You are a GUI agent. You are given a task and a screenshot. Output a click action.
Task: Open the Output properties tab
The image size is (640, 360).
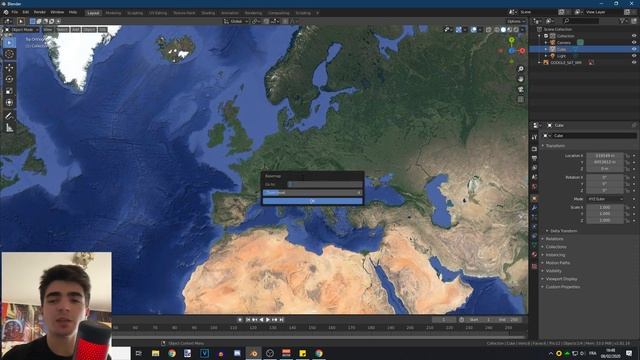point(534,158)
